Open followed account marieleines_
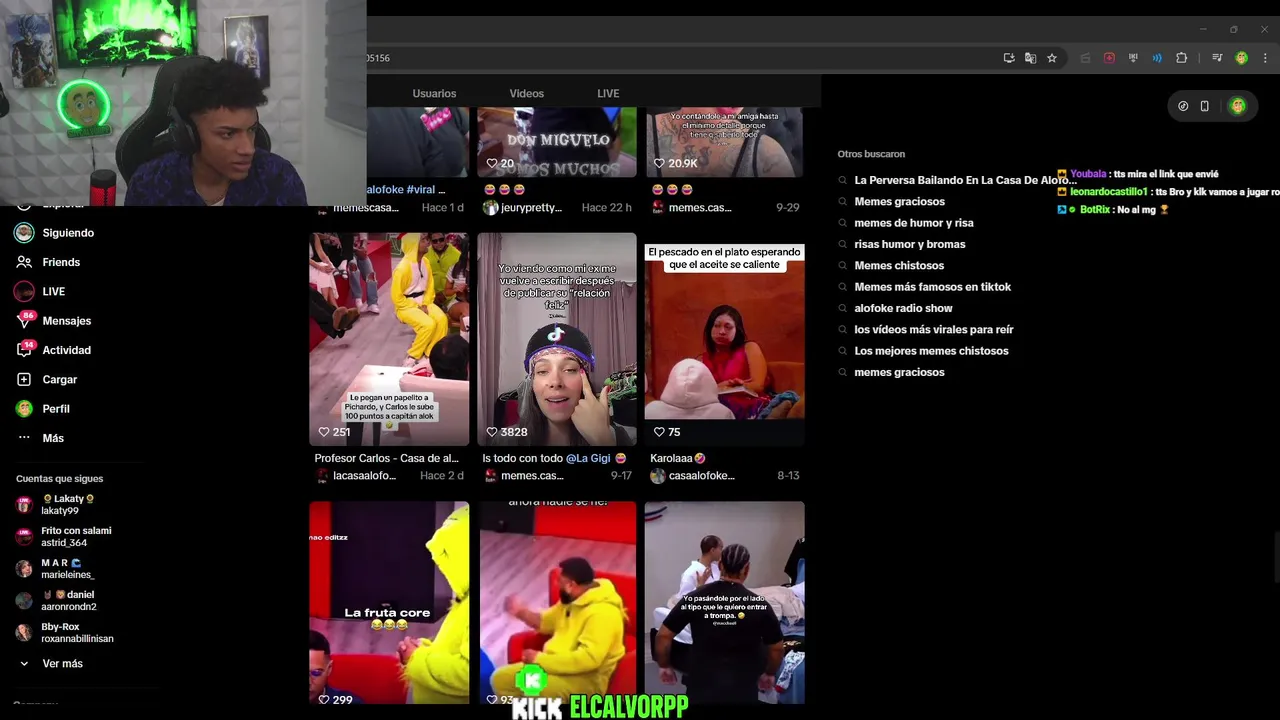Image resolution: width=1280 pixels, height=720 pixels. (x=56, y=569)
